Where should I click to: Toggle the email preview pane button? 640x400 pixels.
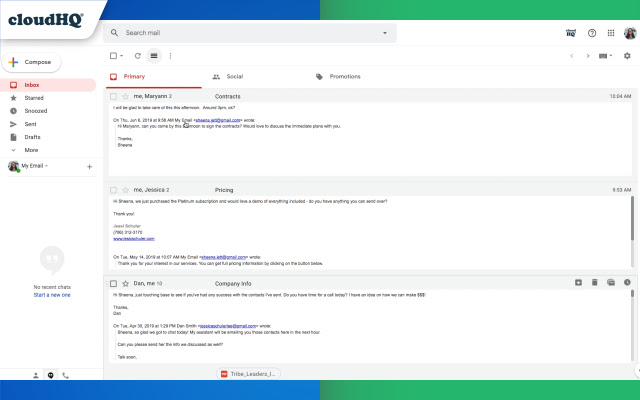coord(153,56)
